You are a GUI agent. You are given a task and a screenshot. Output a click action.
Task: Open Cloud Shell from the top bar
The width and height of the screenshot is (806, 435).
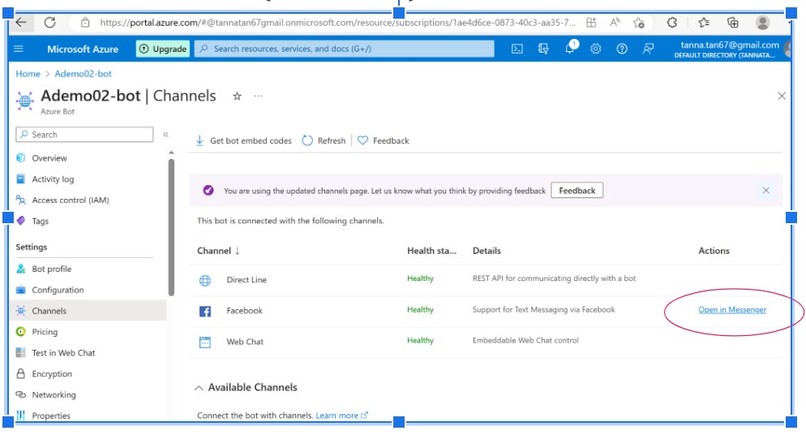coord(517,49)
